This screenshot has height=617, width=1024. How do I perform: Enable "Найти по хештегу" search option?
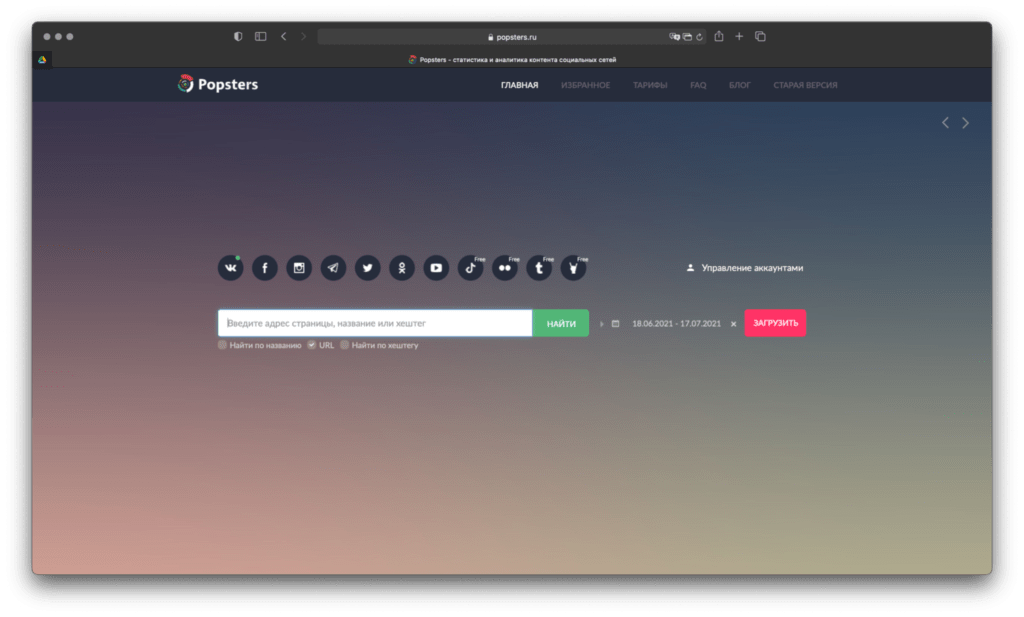point(345,345)
